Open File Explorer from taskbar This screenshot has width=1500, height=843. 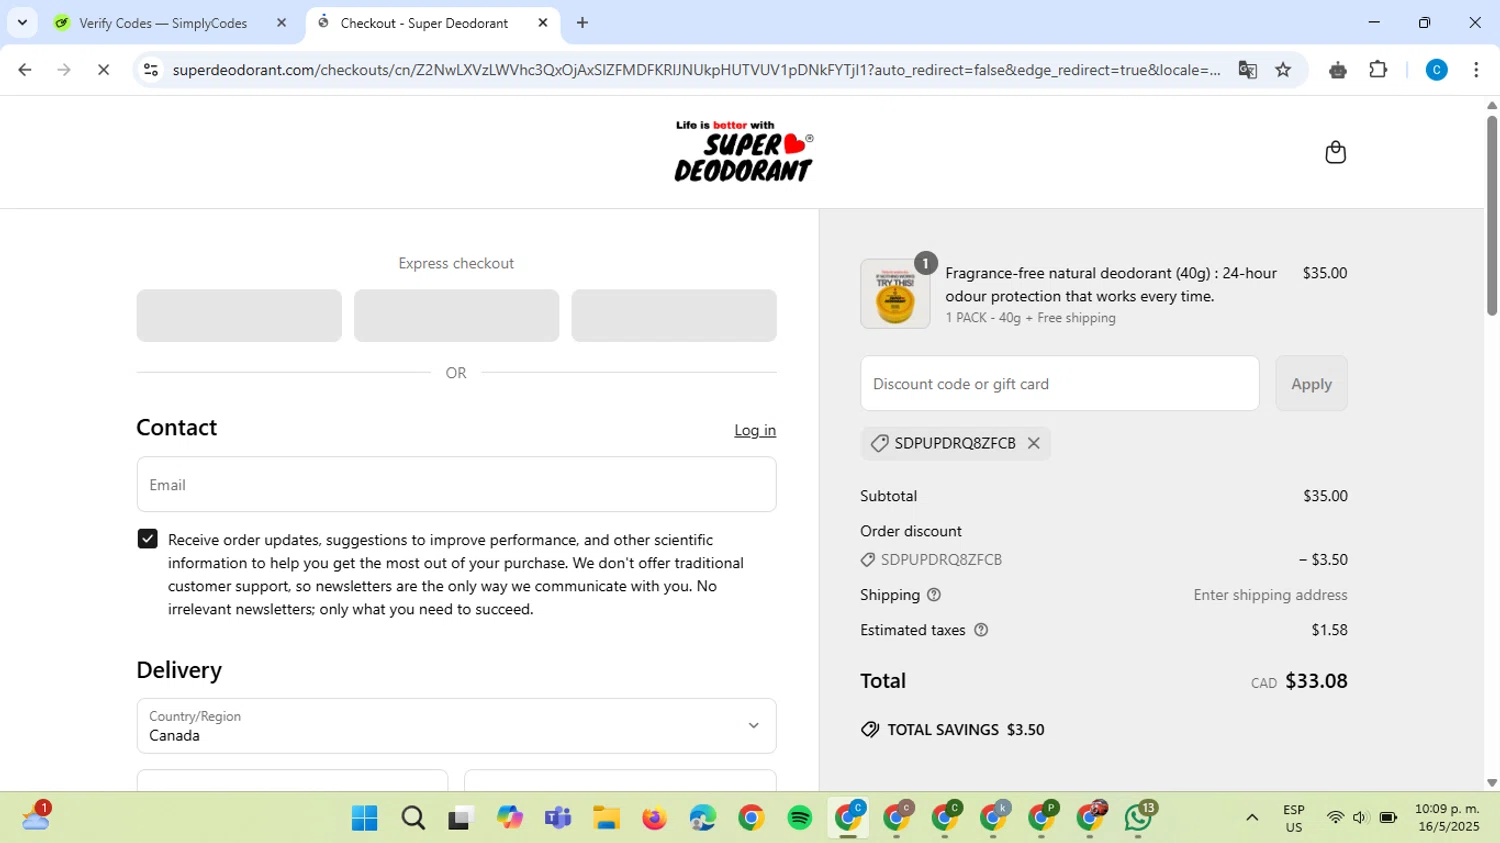606,818
